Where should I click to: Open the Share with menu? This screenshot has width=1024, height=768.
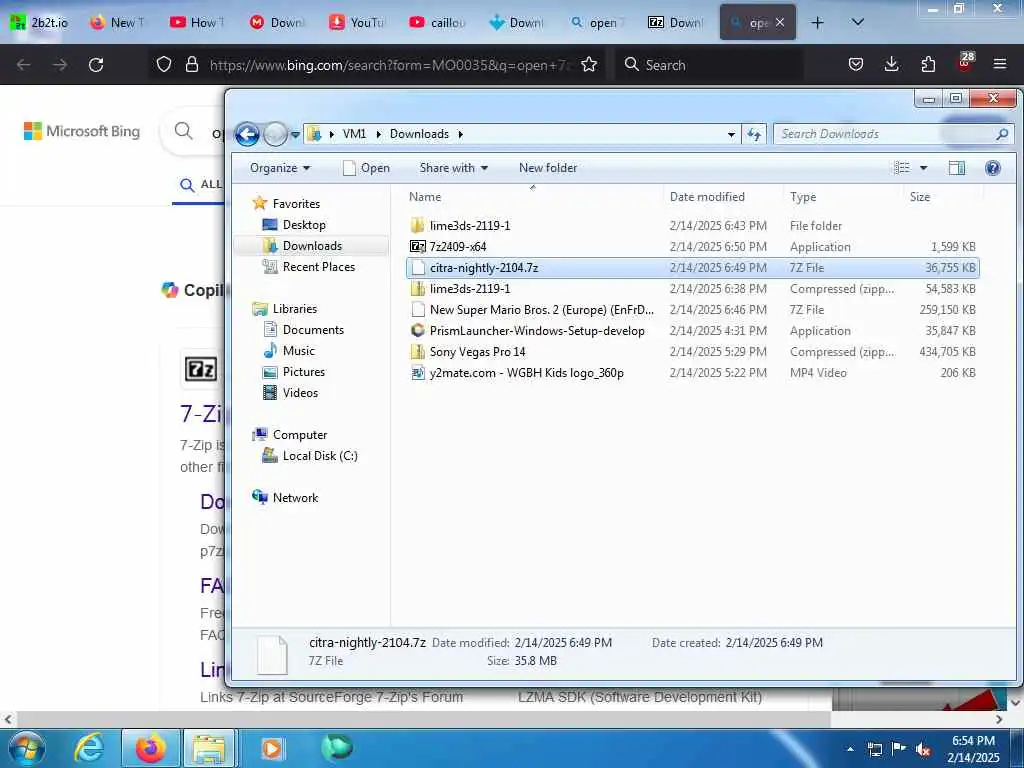tap(453, 168)
